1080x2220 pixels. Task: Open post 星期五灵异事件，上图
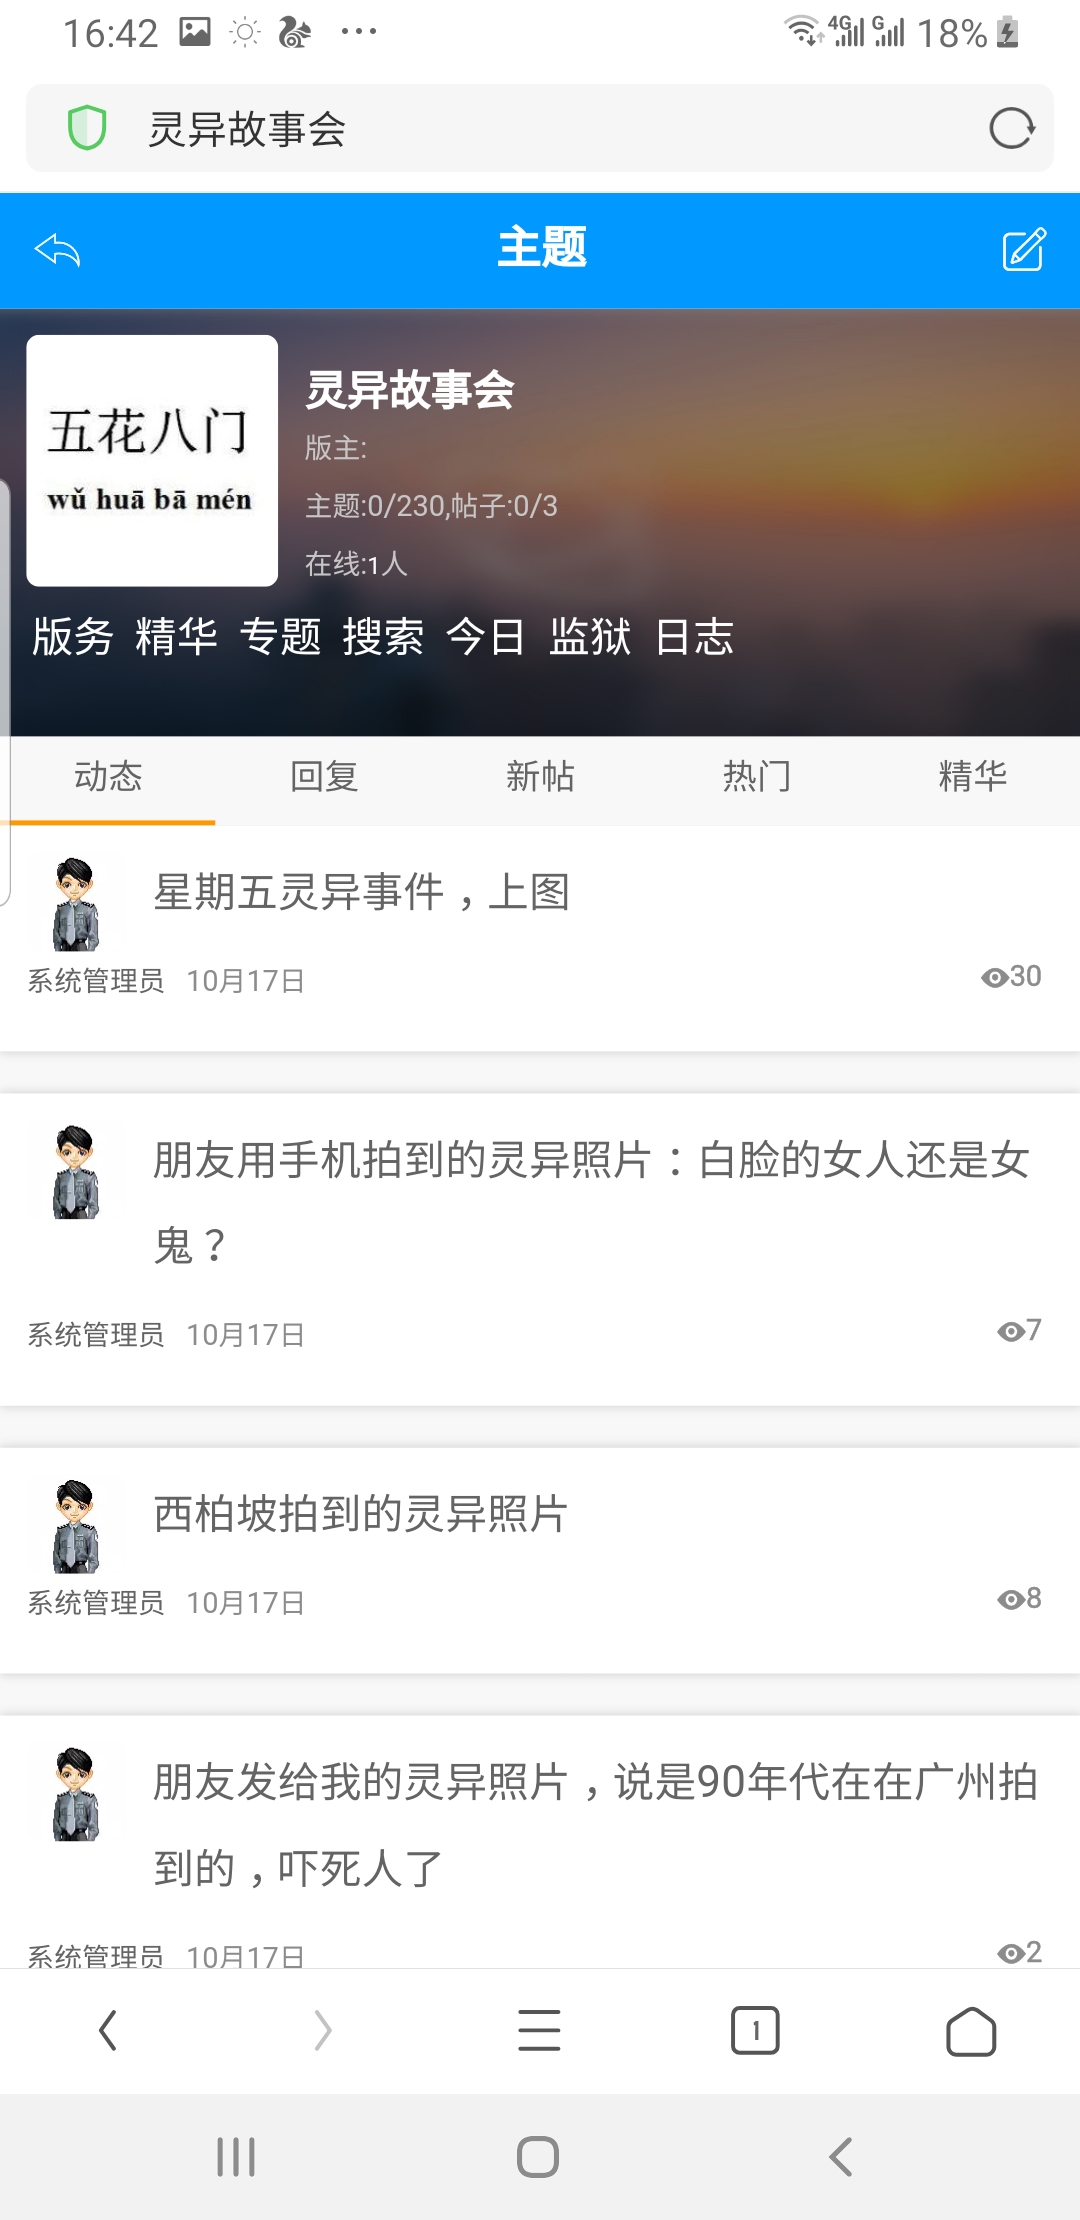point(361,892)
